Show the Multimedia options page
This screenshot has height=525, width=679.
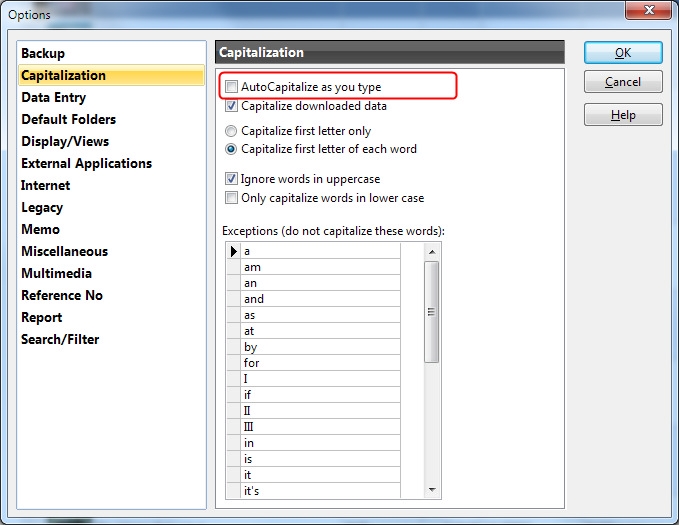57,273
